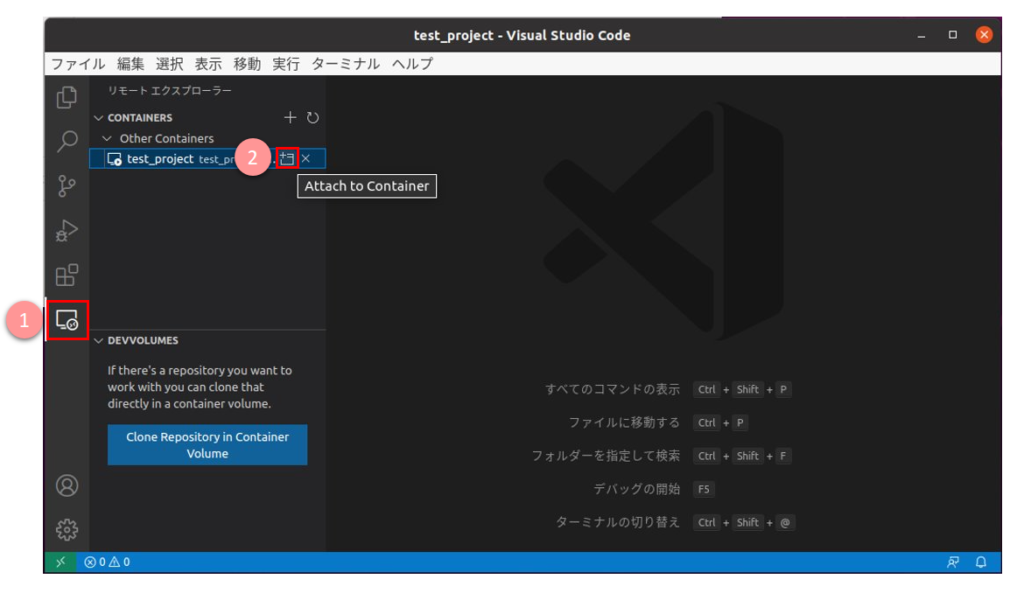The image size is (1024, 593).
Task: Open the Run and Debug view
Action: point(66,230)
